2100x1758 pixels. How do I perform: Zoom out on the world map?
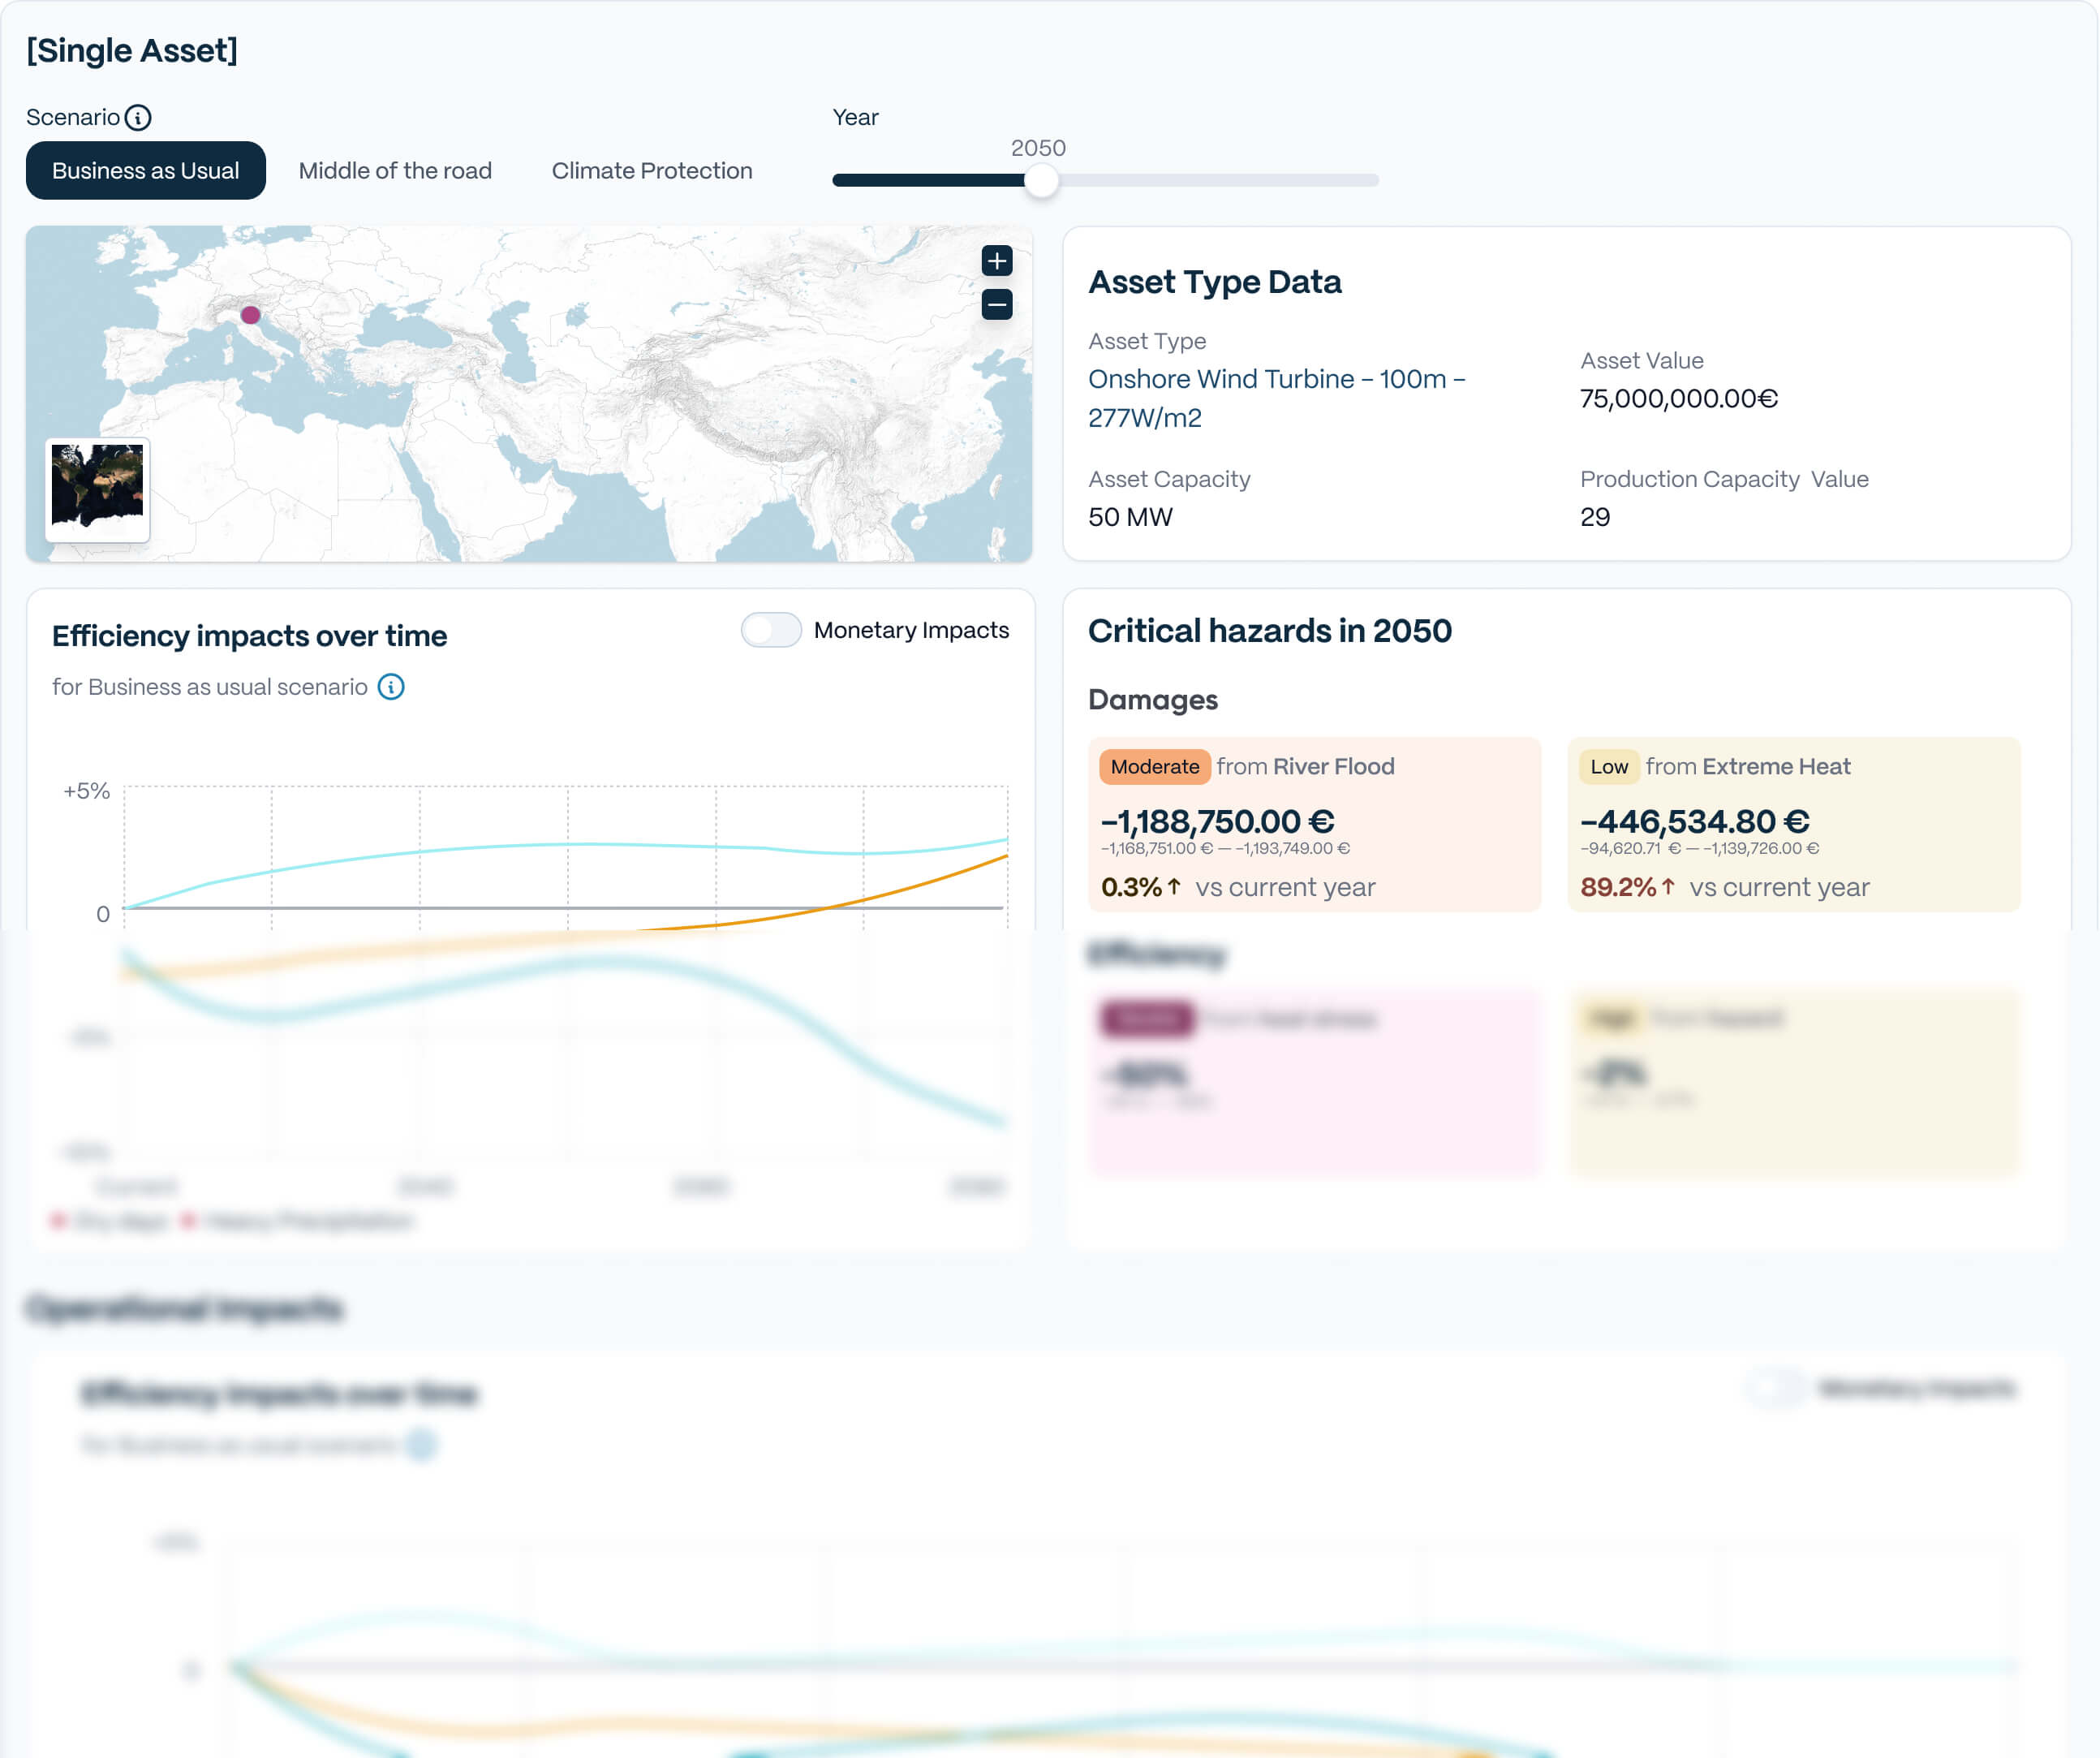(x=997, y=305)
